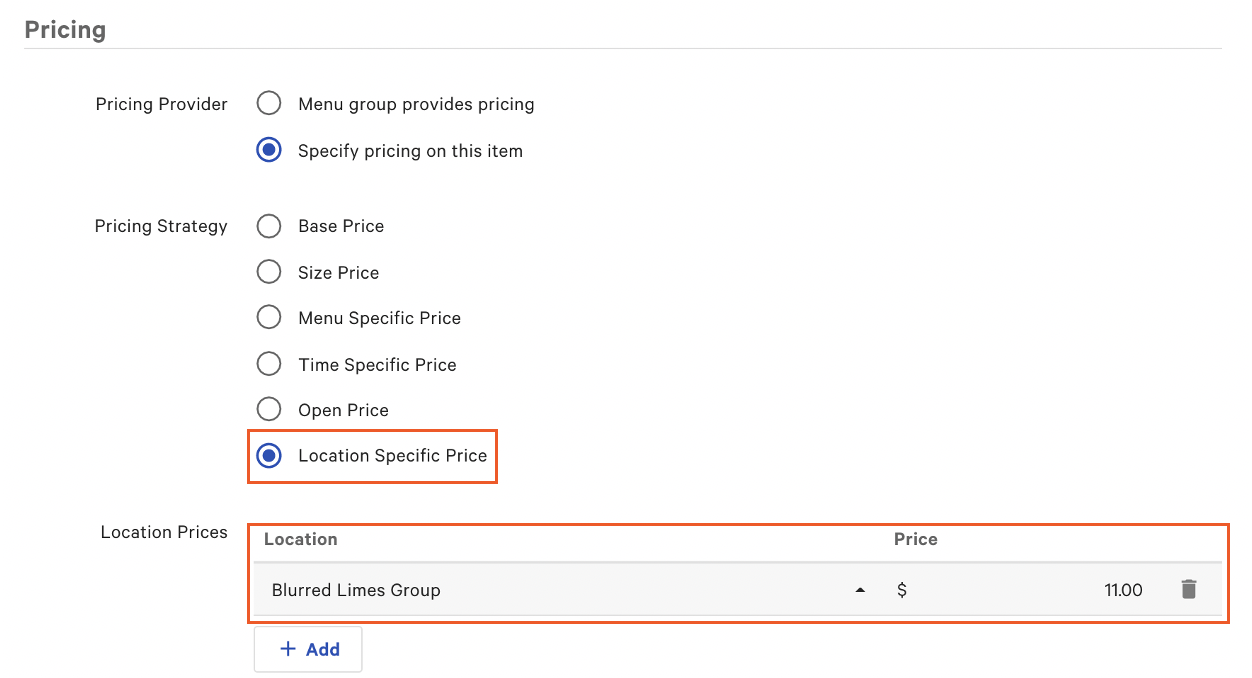Collapse the Blurred Limes Group location dropdown
The image size is (1252, 678).
point(859,589)
